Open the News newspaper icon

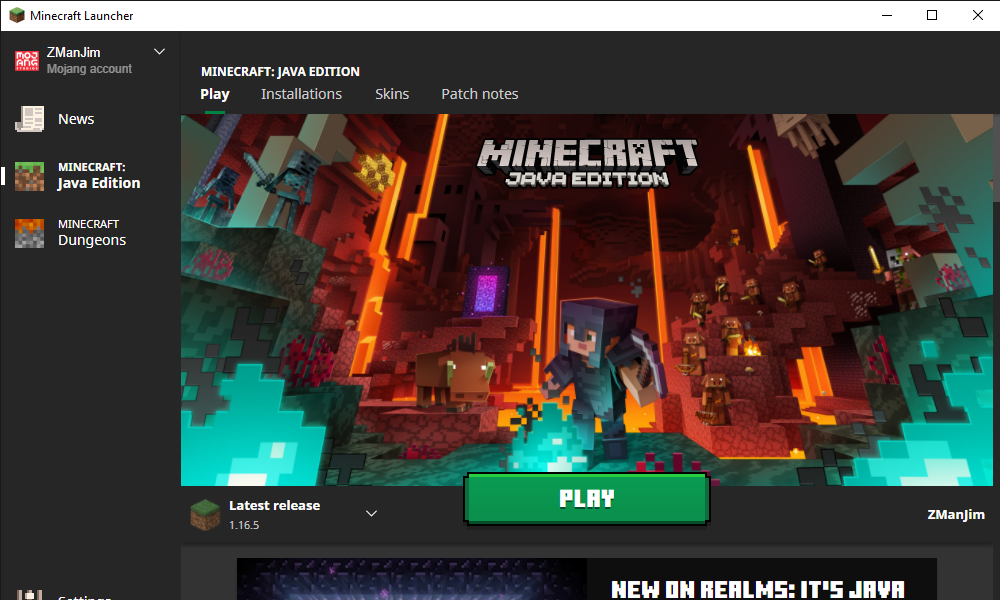click(x=29, y=119)
